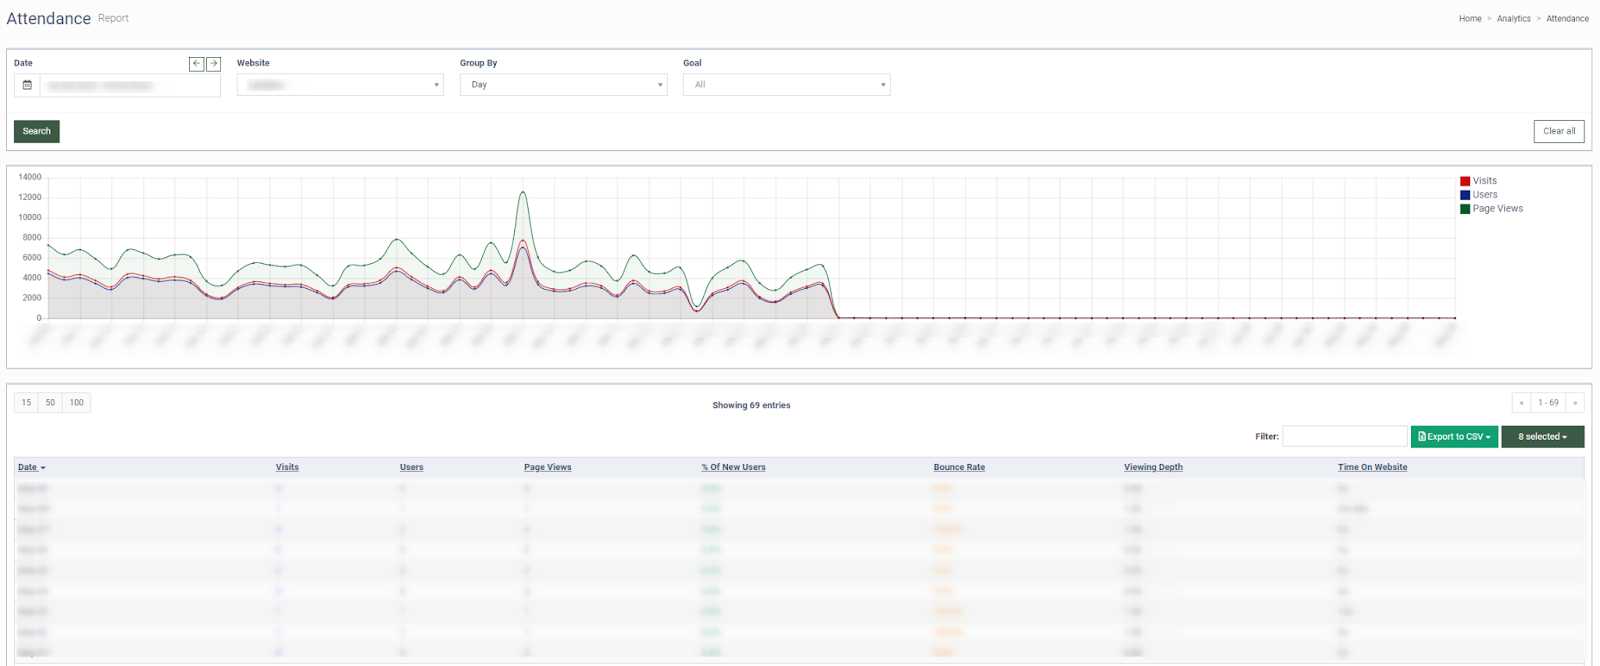Sort table by Bounce Rate column
This screenshot has width=1600, height=666.
pyautogui.click(x=958, y=467)
